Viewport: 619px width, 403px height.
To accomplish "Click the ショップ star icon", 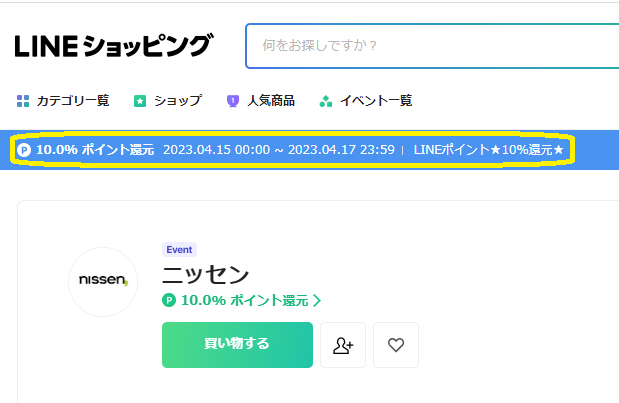I will [x=140, y=101].
